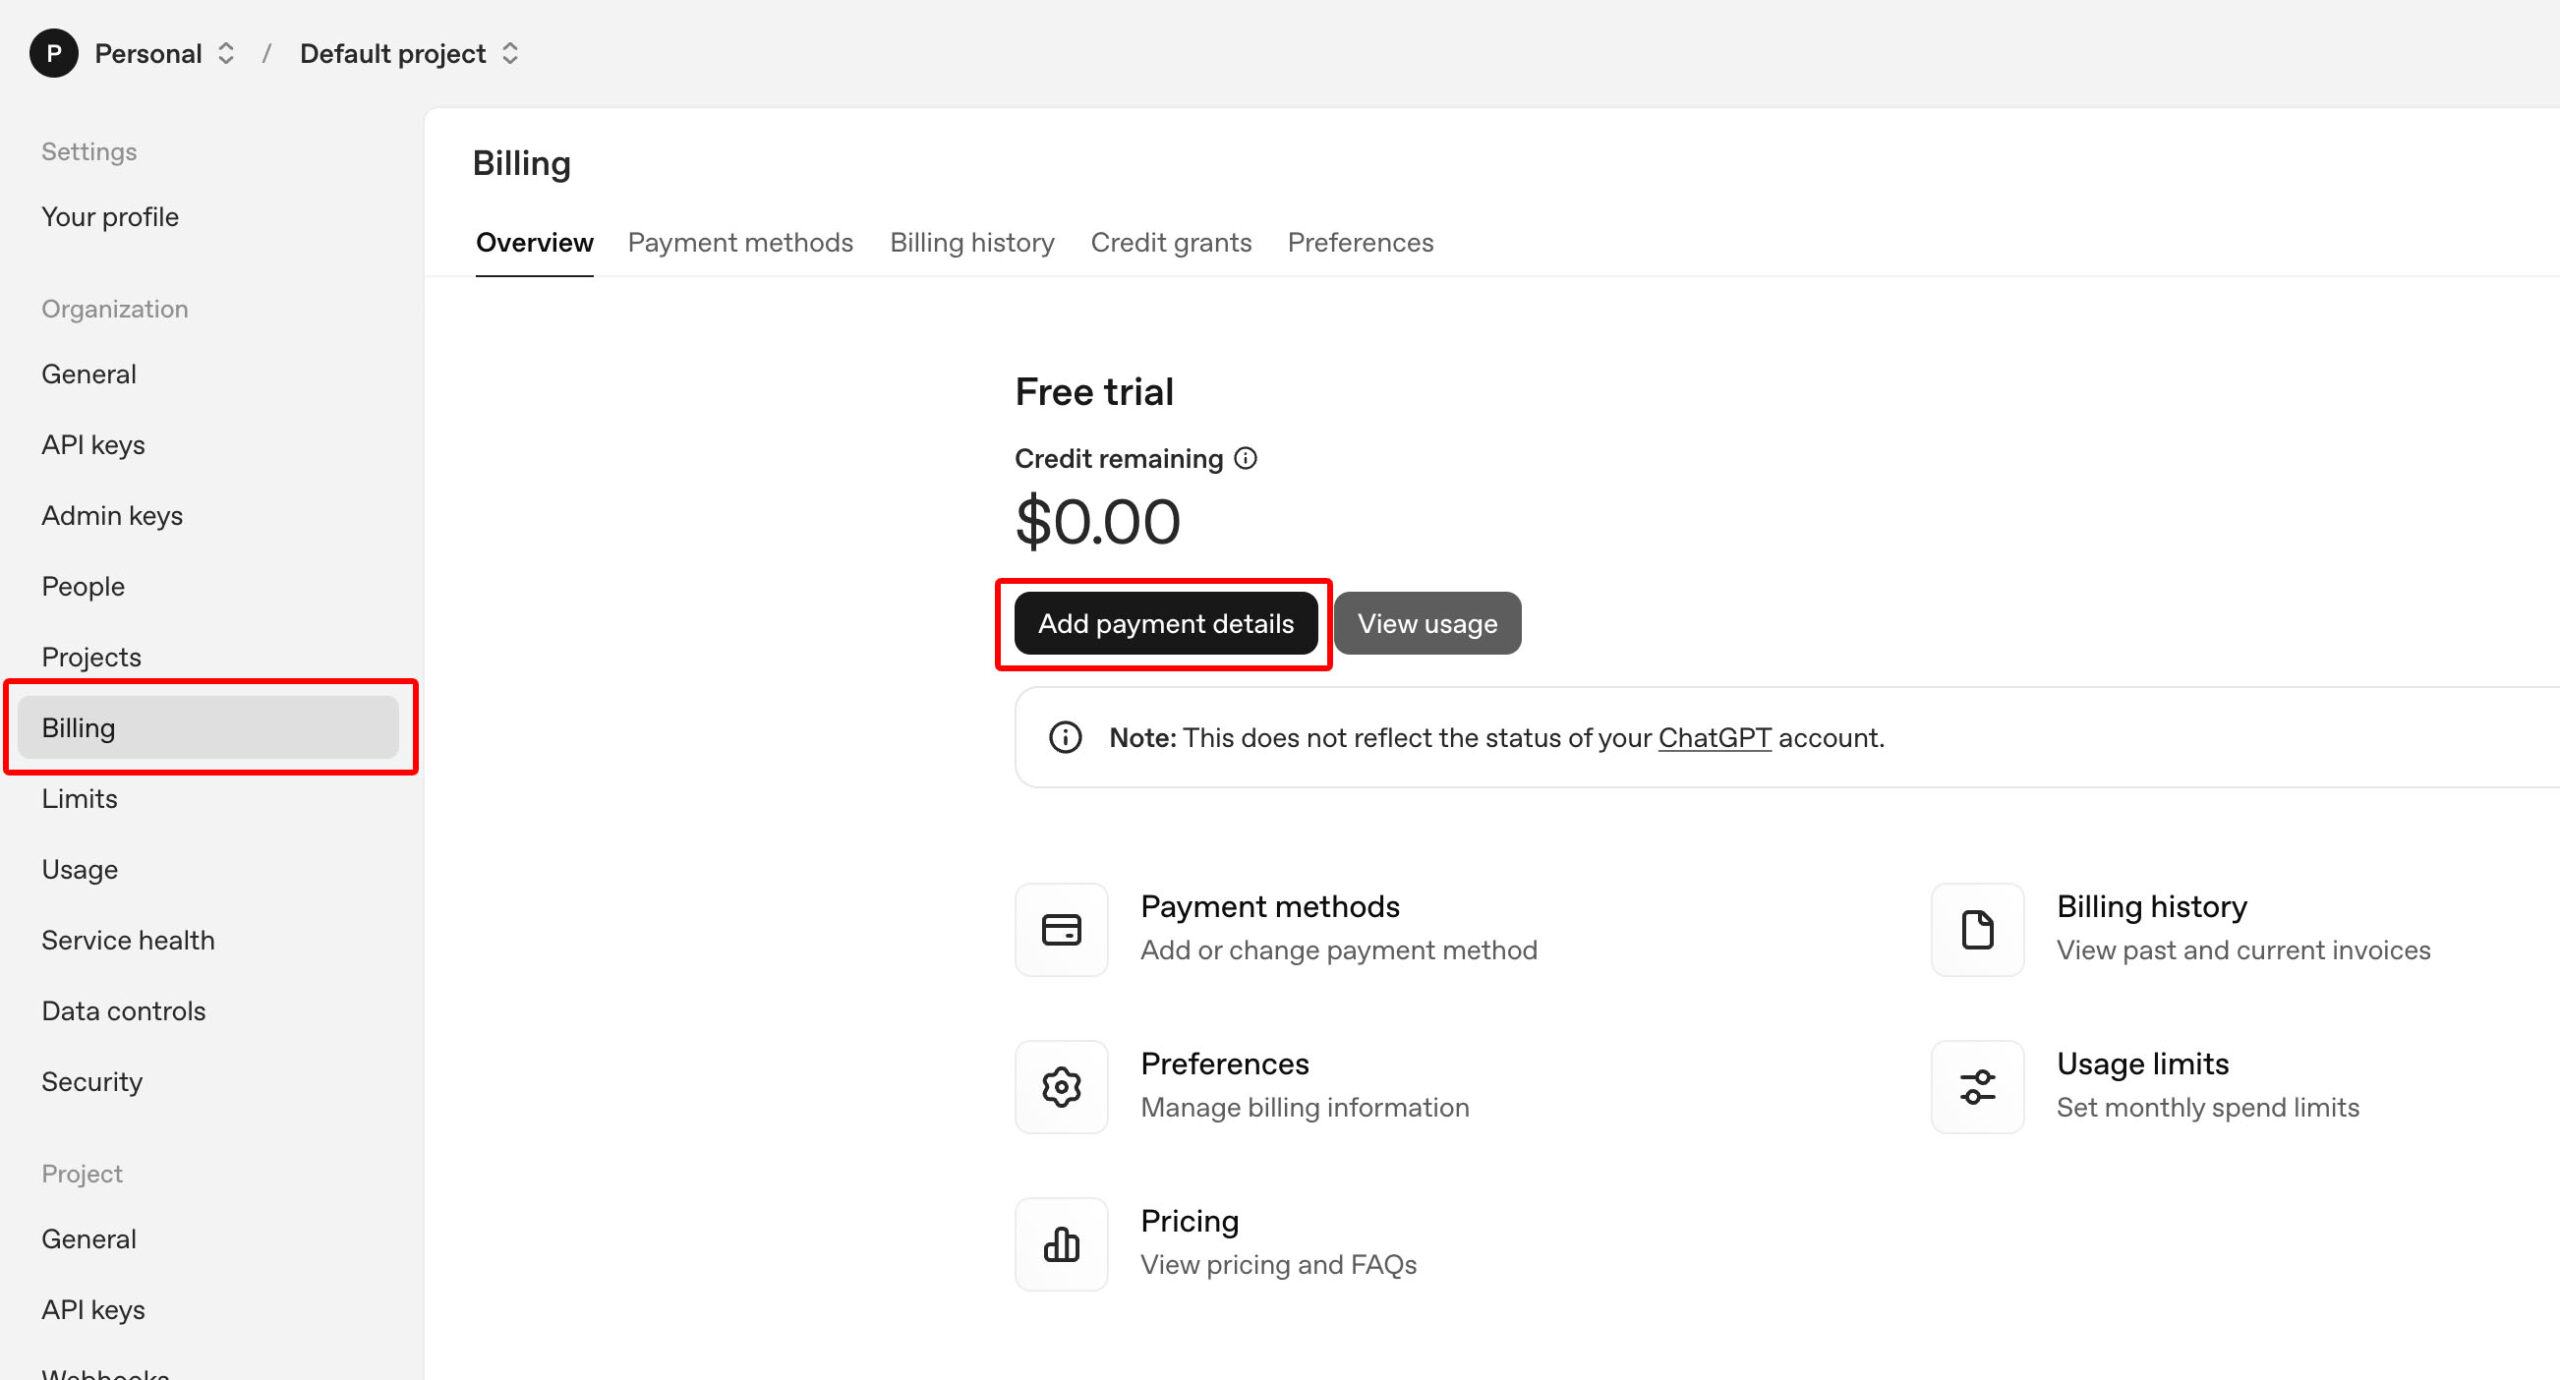Click the Payment methods credit card icon
Screen dimensions: 2560x1380
click(x=1061, y=929)
